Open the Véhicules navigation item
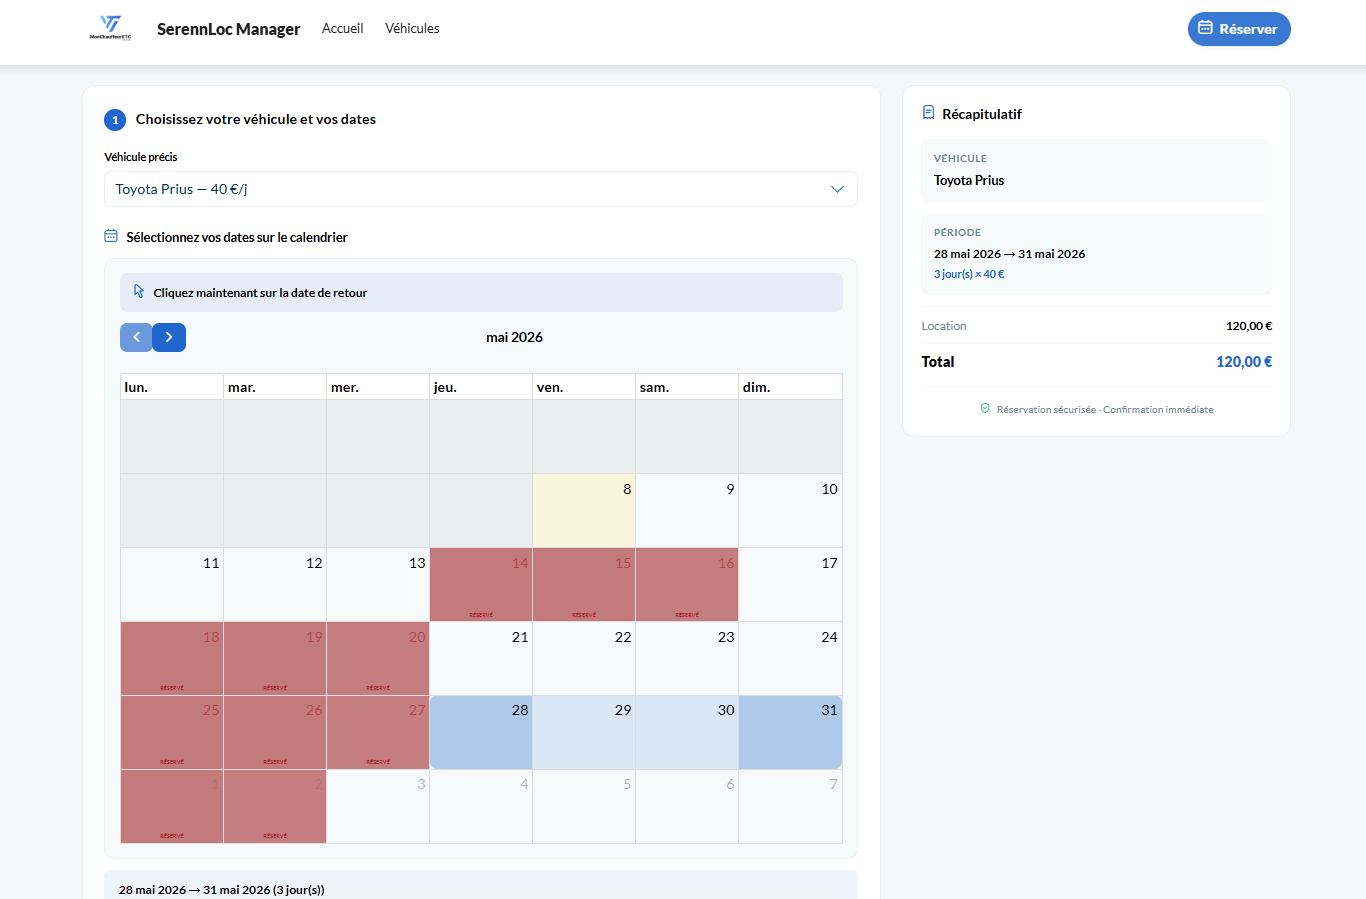The height and width of the screenshot is (899, 1366). click(x=412, y=28)
